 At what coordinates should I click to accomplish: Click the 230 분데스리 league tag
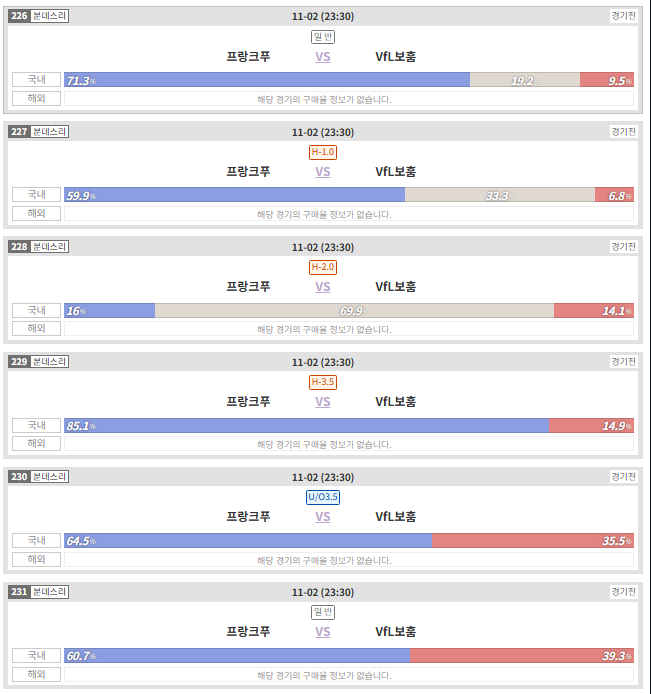[x=39, y=477]
